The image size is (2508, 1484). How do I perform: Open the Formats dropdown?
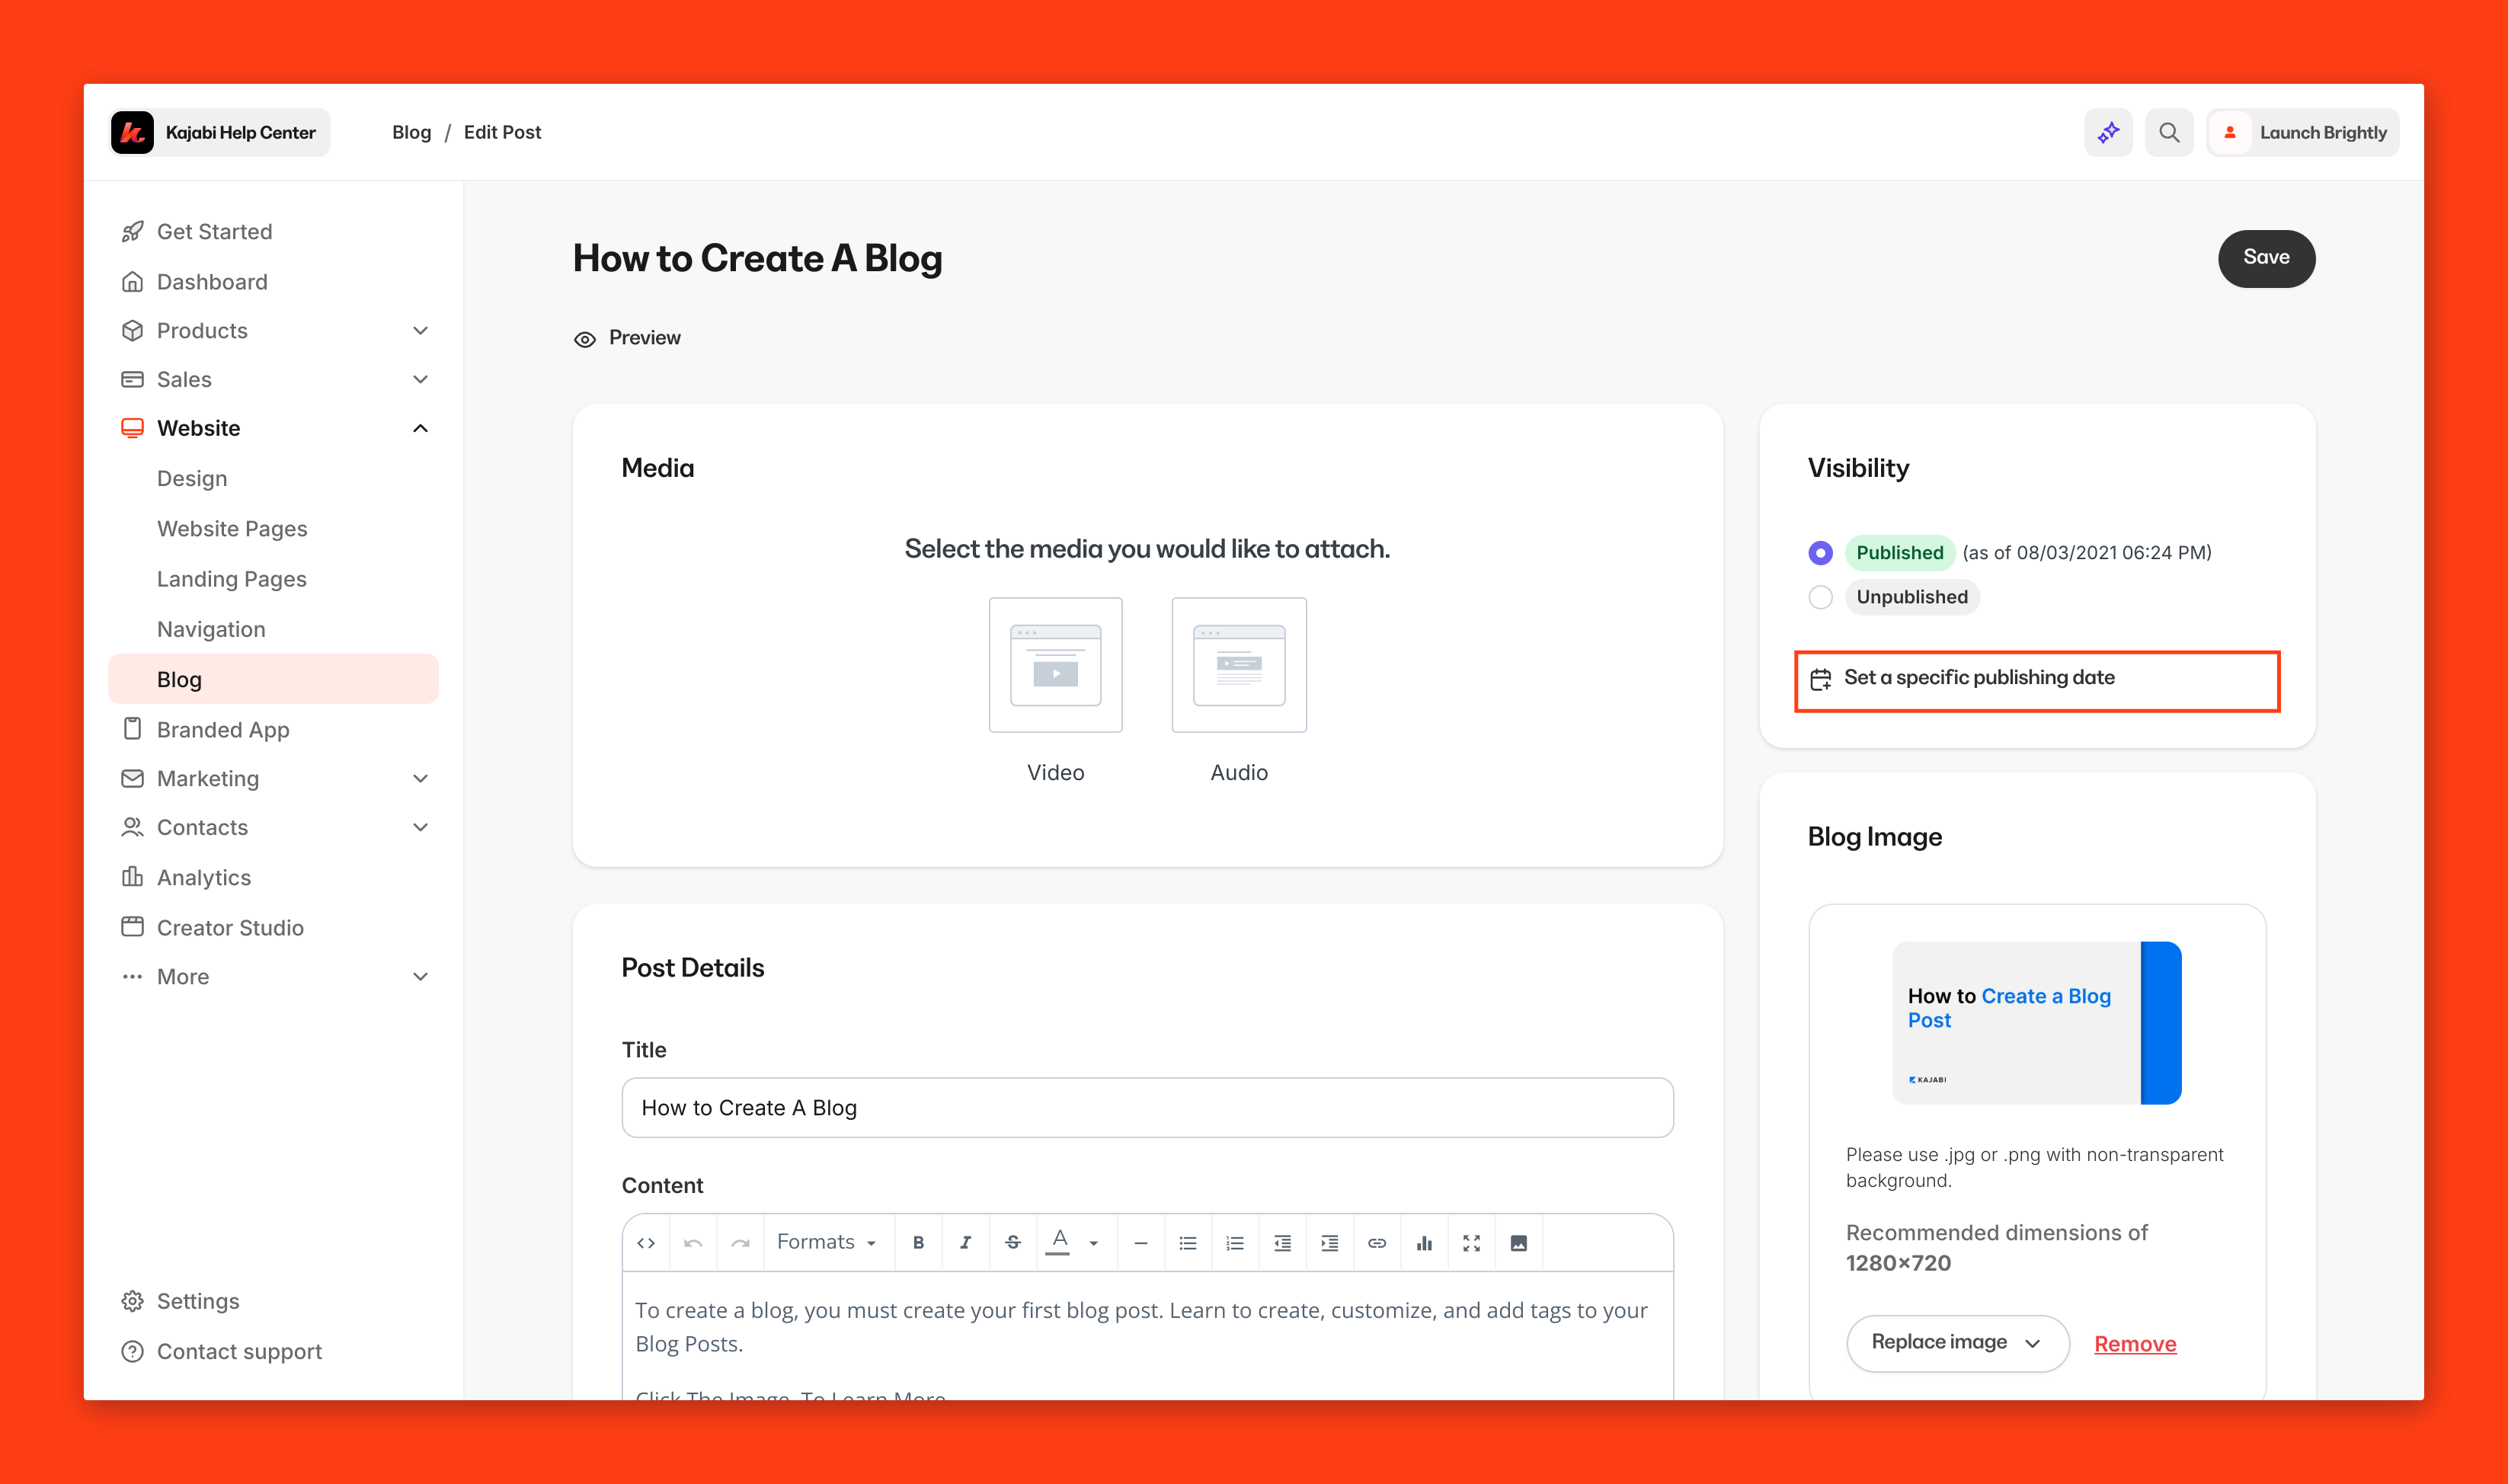(827, 1242)
